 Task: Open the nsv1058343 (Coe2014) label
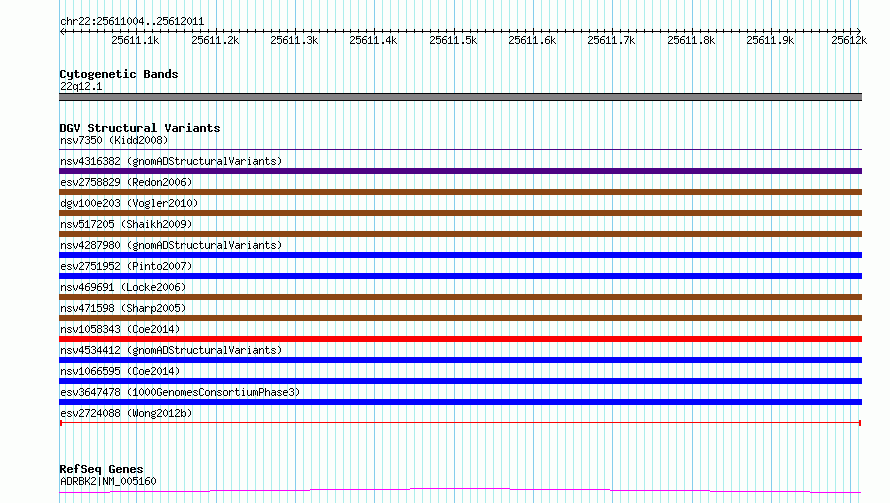120,329
